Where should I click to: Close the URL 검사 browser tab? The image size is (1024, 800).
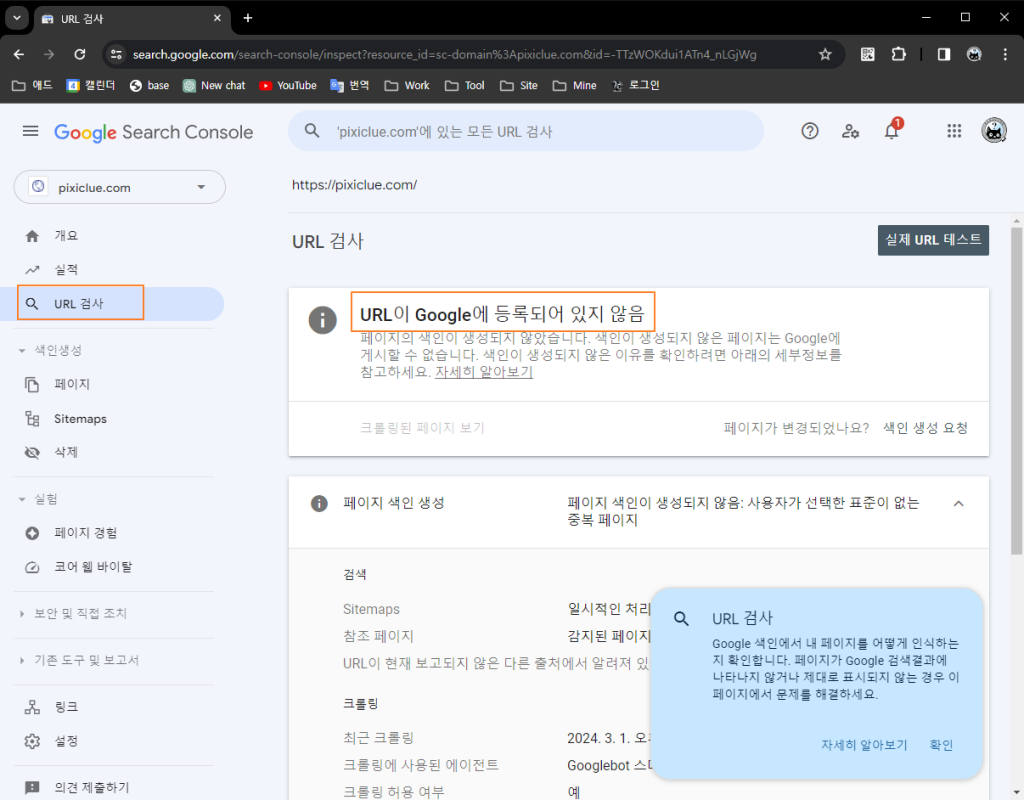[217, 18]
